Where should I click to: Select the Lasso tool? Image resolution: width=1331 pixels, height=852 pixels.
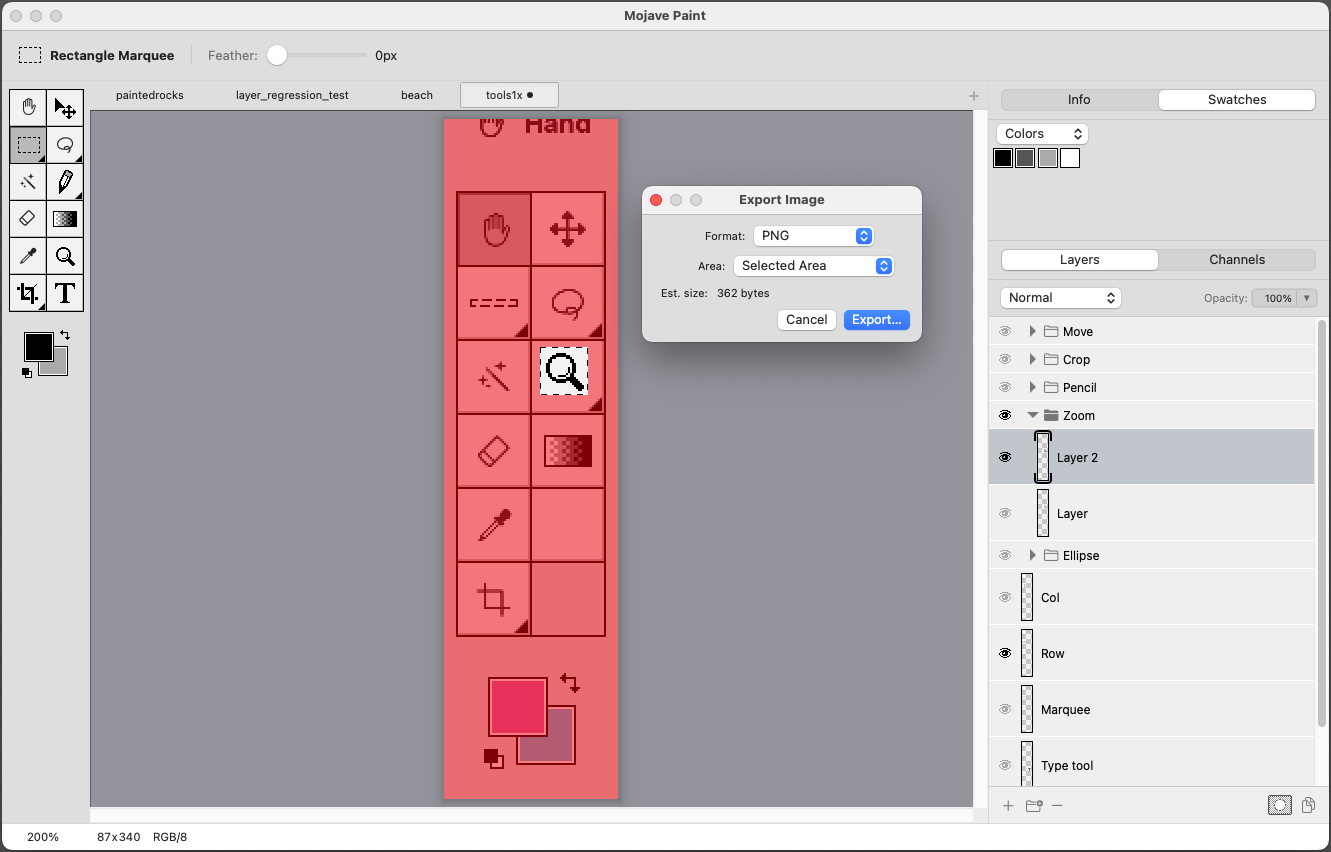coord(65,145)
